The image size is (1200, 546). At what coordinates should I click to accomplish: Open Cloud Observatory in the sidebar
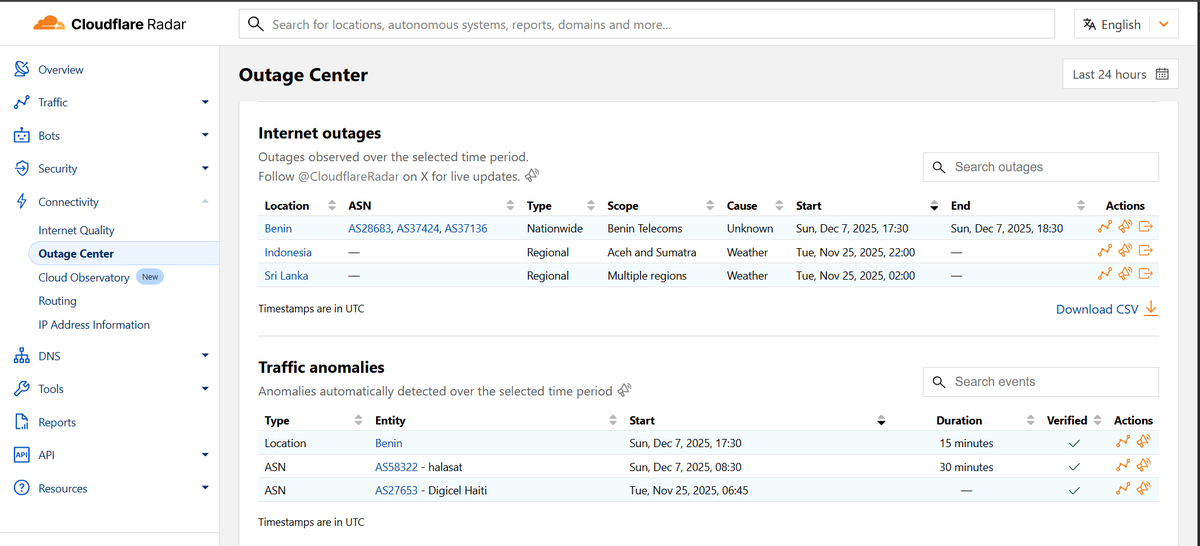pos(84,277)
